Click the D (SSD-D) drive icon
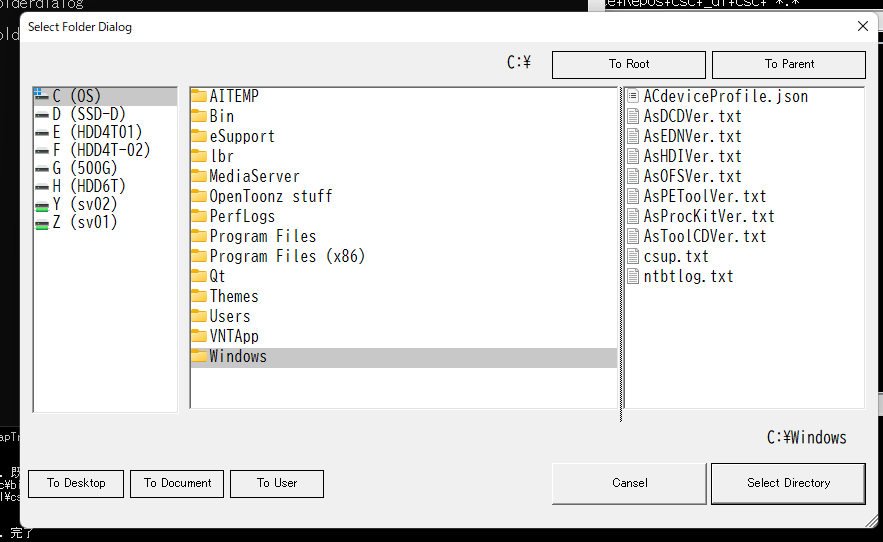 (42, 114)
